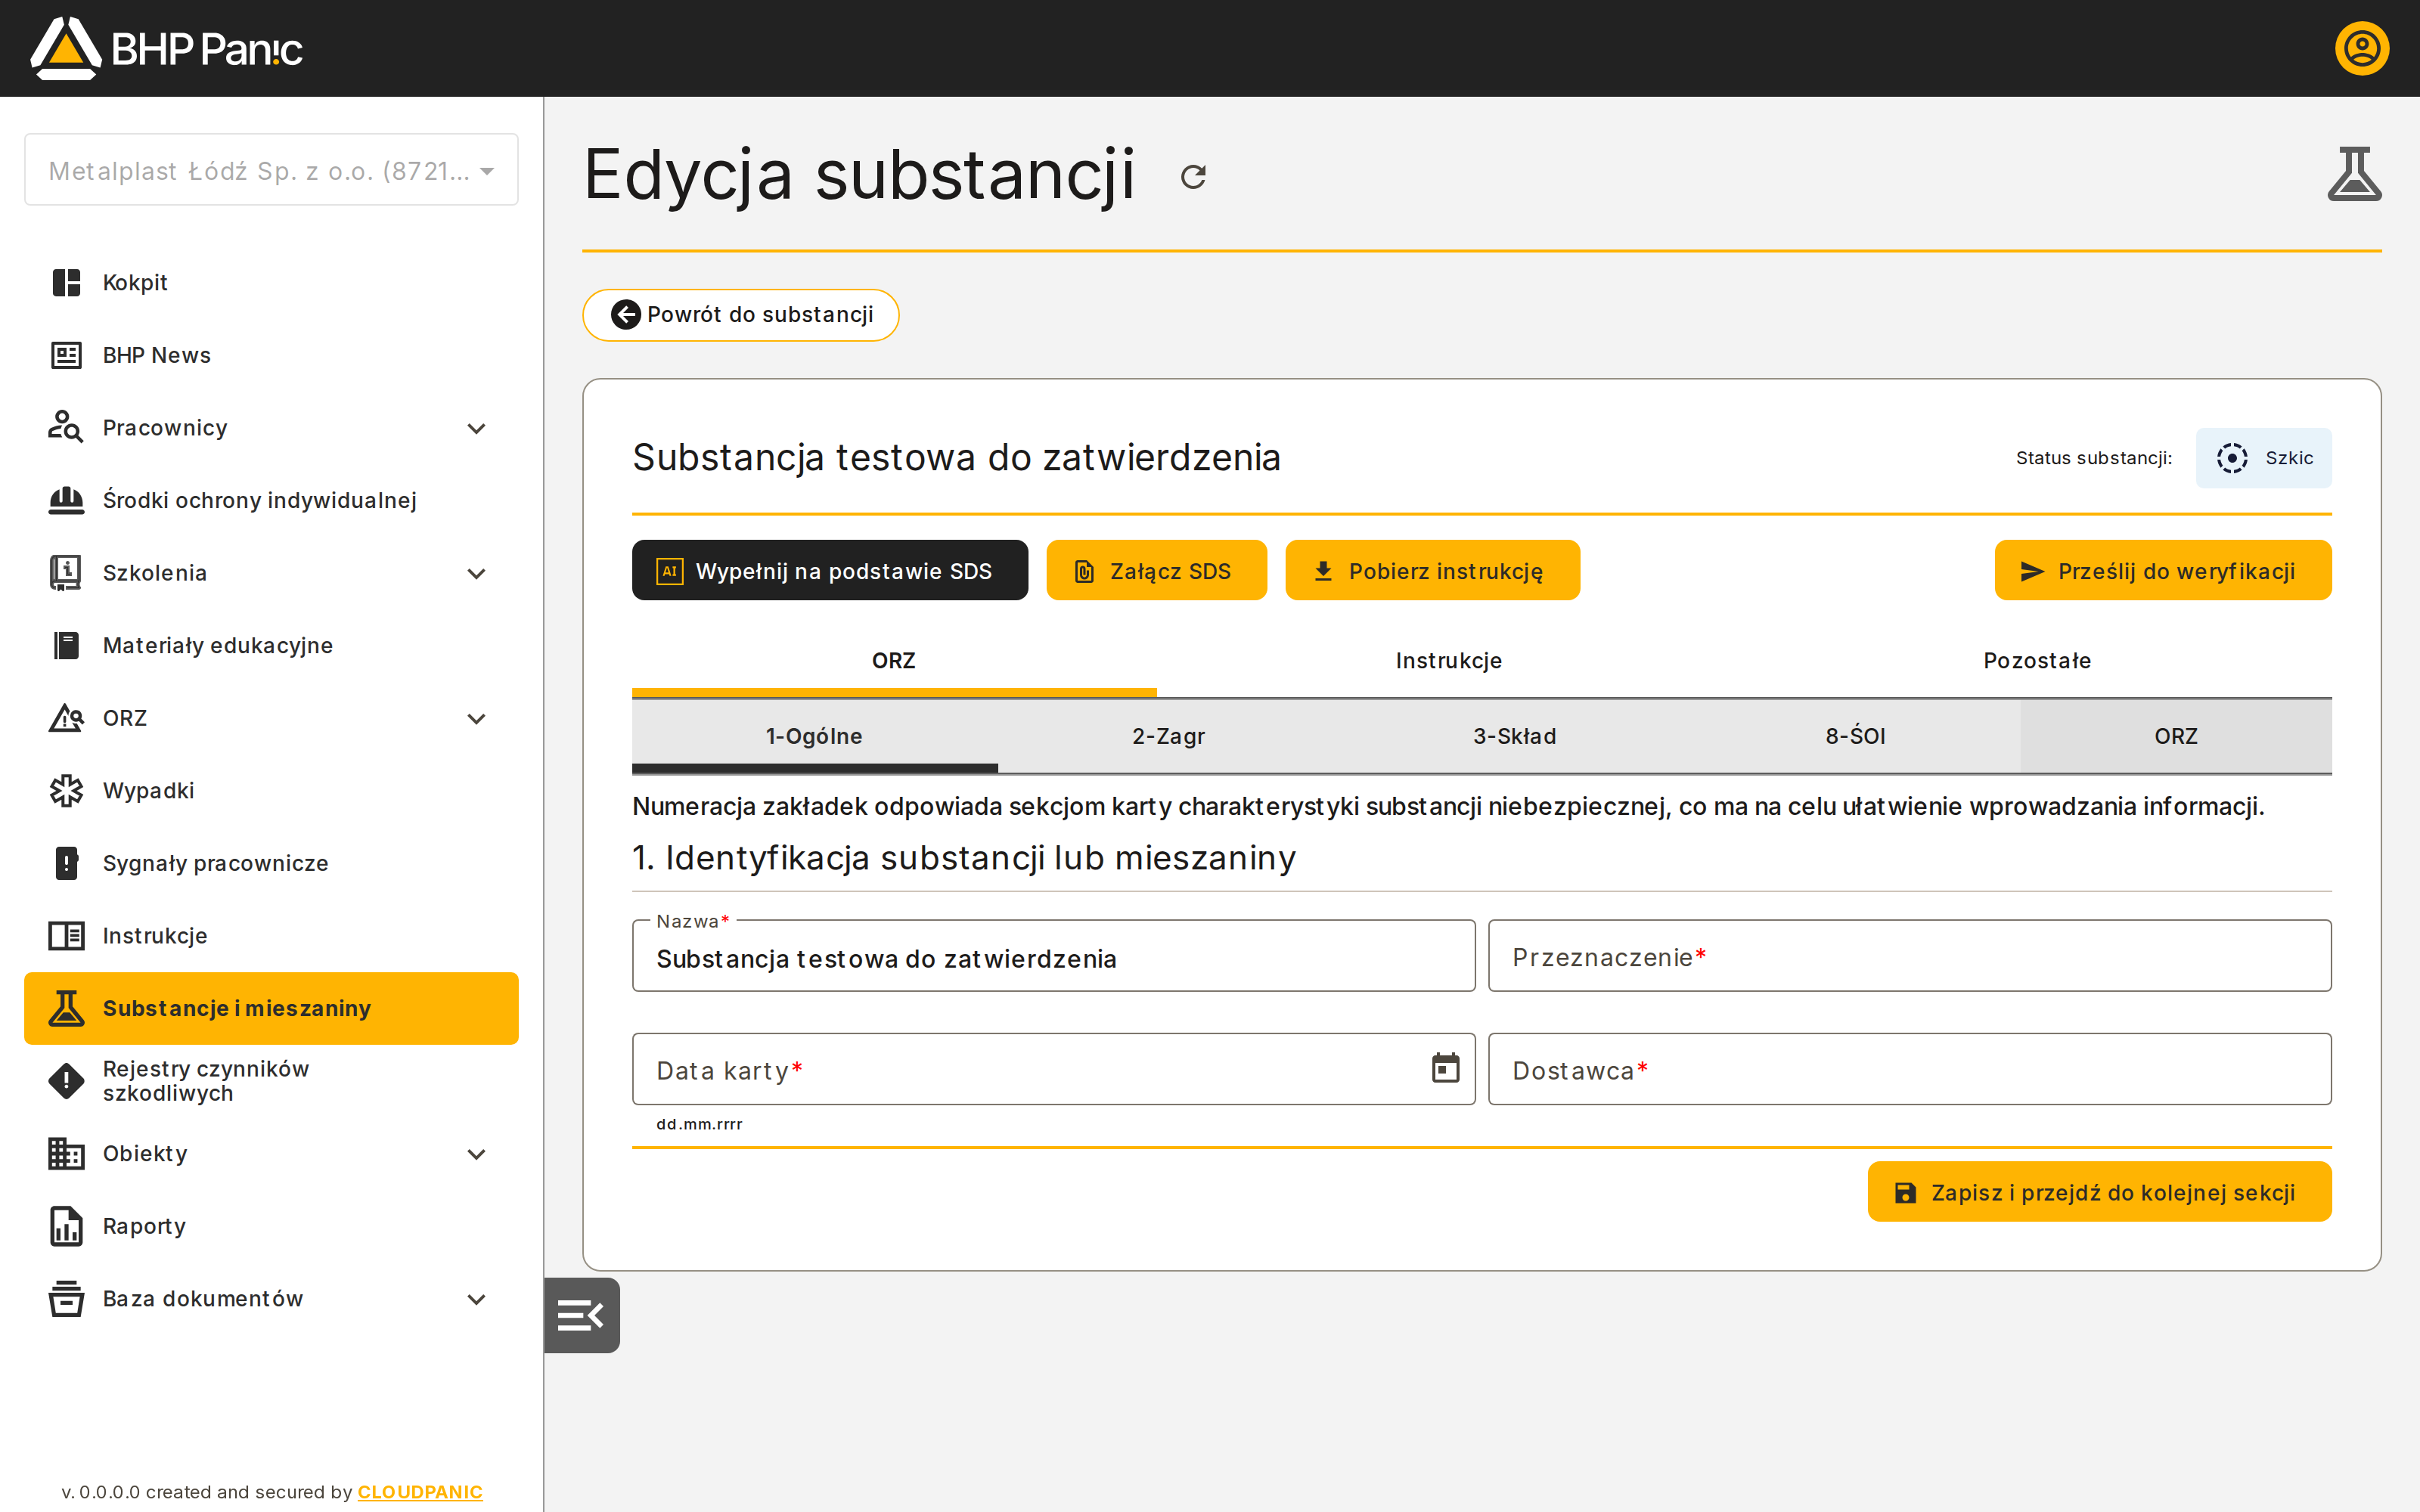The width and height of the screenshot is (2420, 1512).
Task: Click the ORZ warning triangle icon in sidebar
Action: pyautogui.click(x=66, y=718)
